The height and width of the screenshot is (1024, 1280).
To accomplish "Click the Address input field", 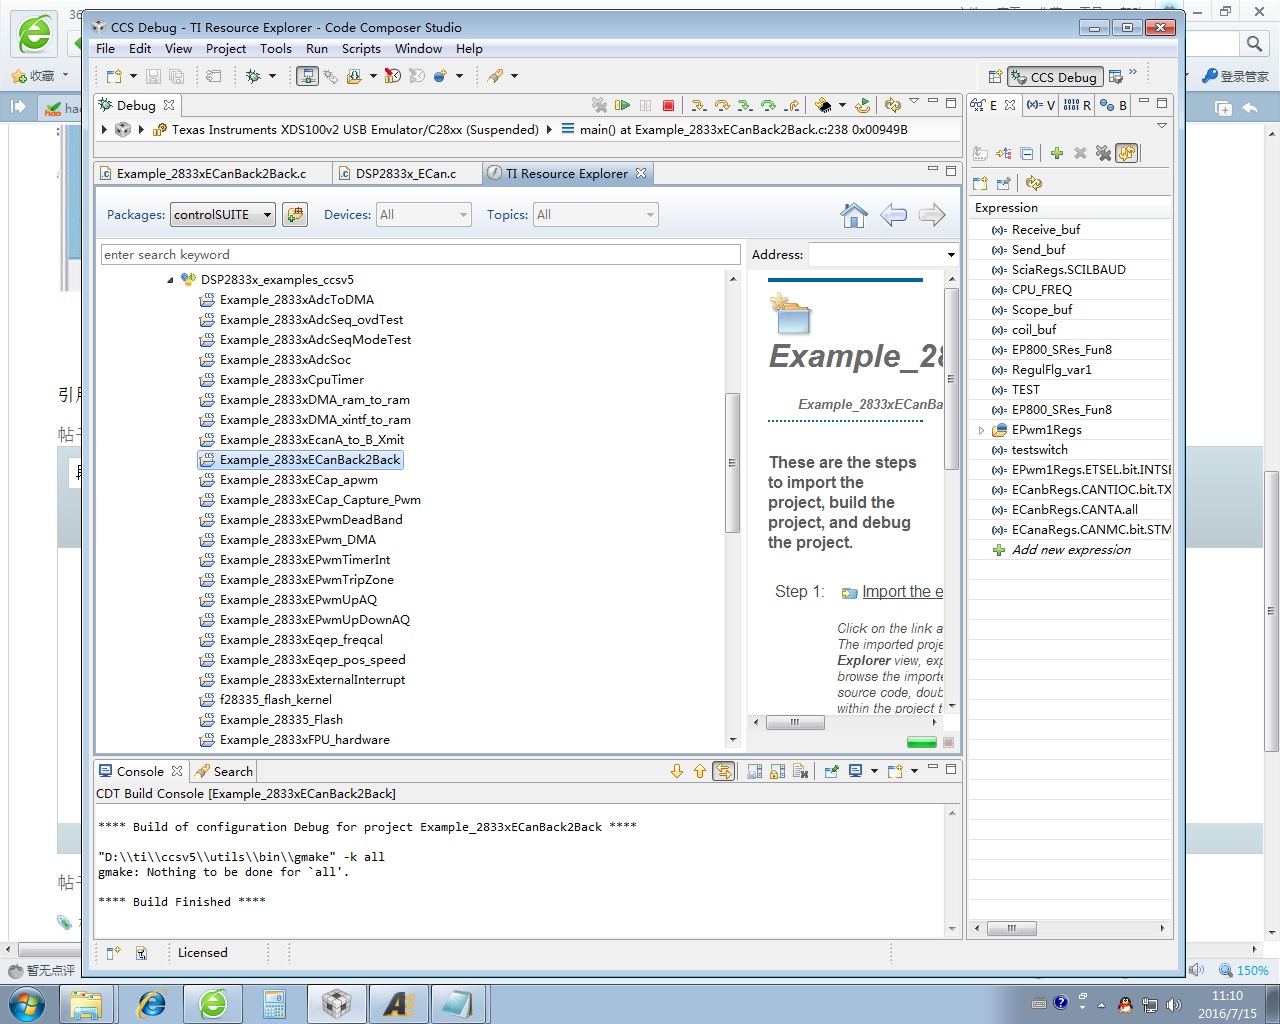I will [876, 255].
